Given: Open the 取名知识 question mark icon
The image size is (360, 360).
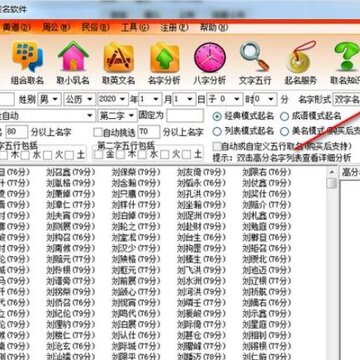Looking at the screenshot, I should 345,63.
